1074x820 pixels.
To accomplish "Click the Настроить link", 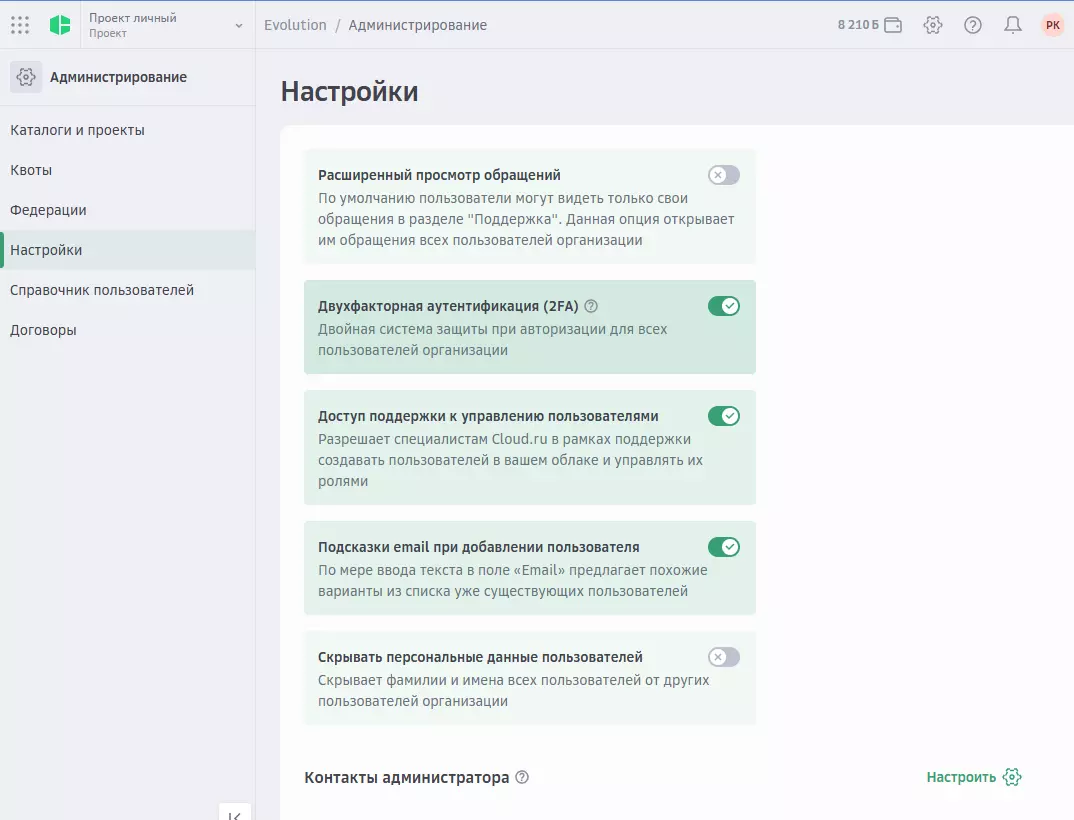I will [x=973, y=777].
